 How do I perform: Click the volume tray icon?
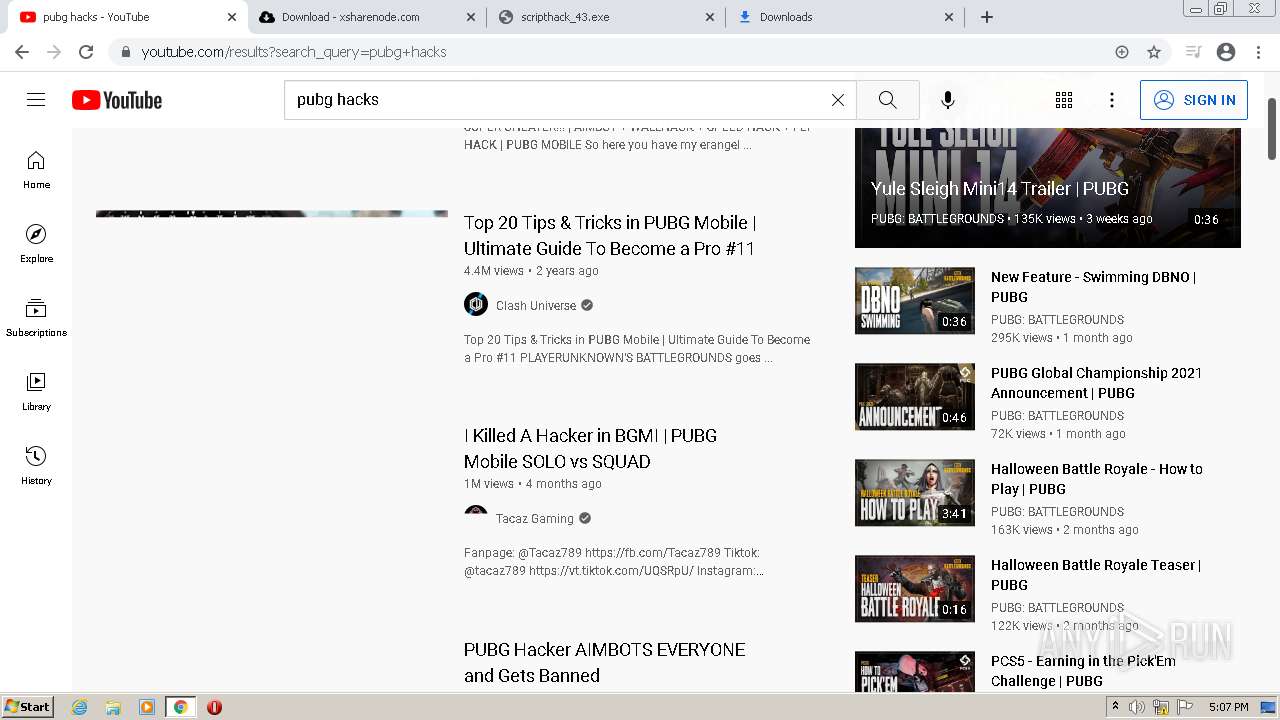1138,707
